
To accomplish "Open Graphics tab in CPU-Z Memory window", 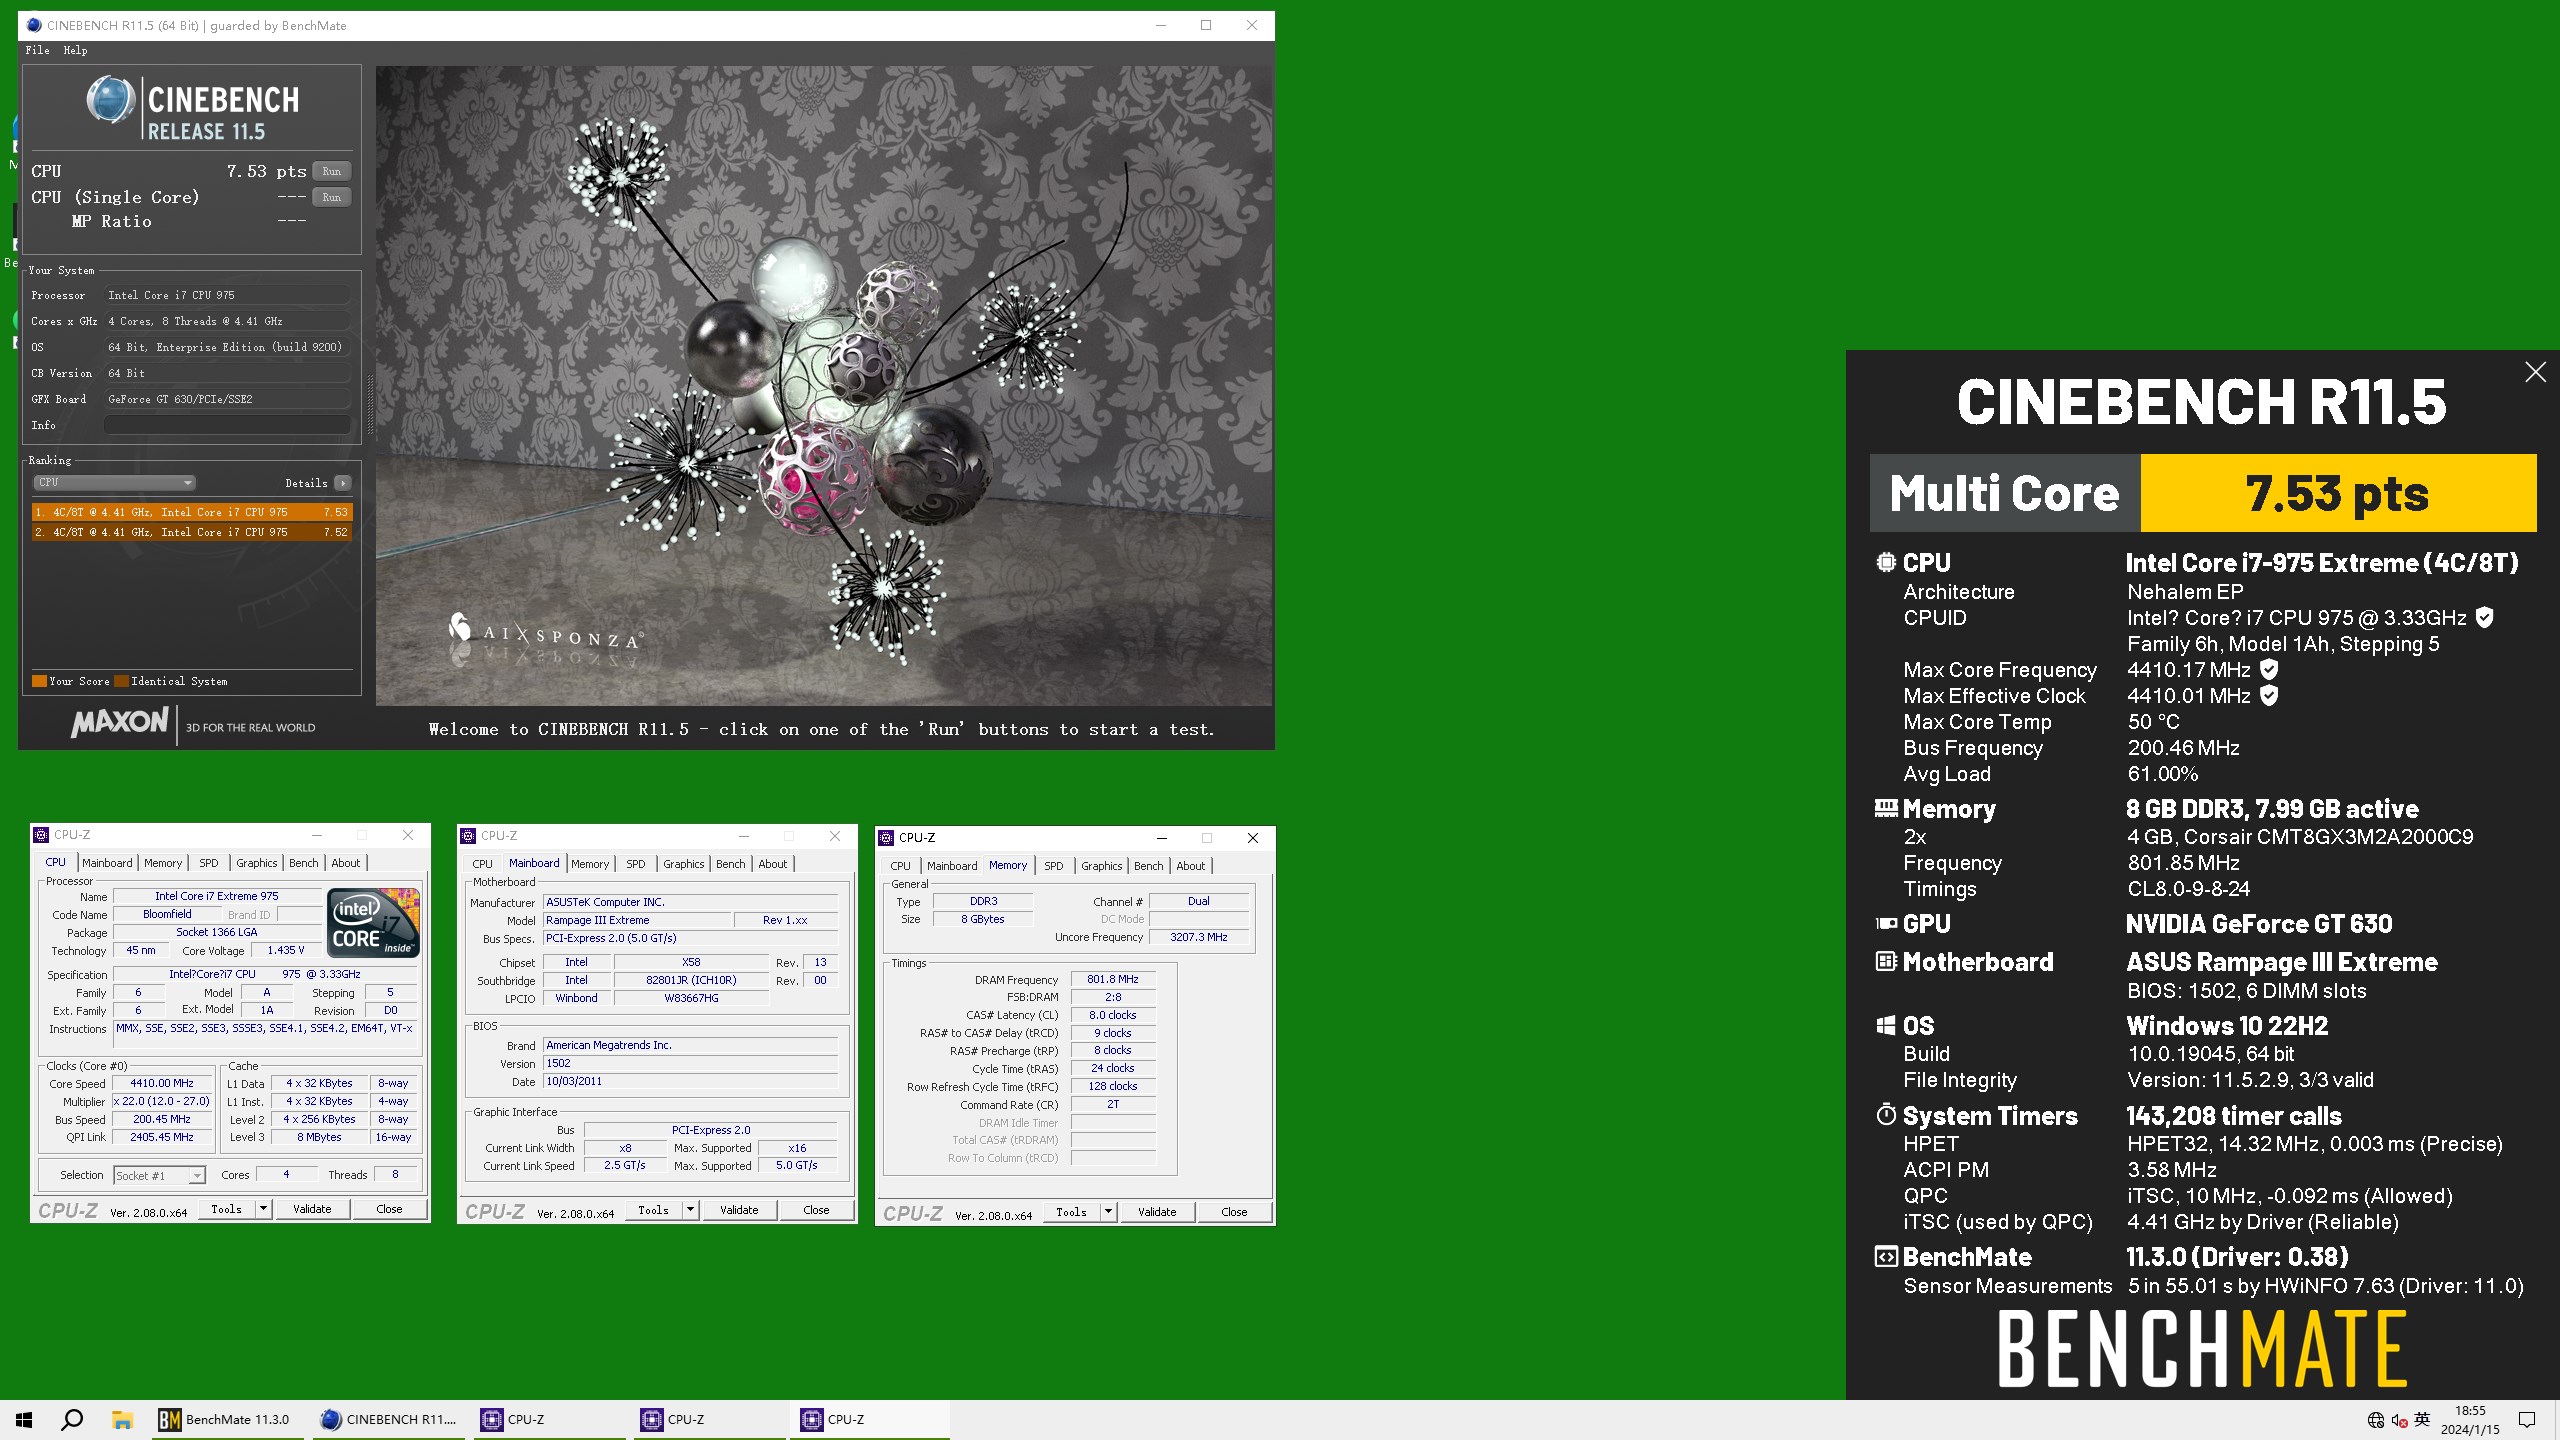I will click(x=1101, y=866).
